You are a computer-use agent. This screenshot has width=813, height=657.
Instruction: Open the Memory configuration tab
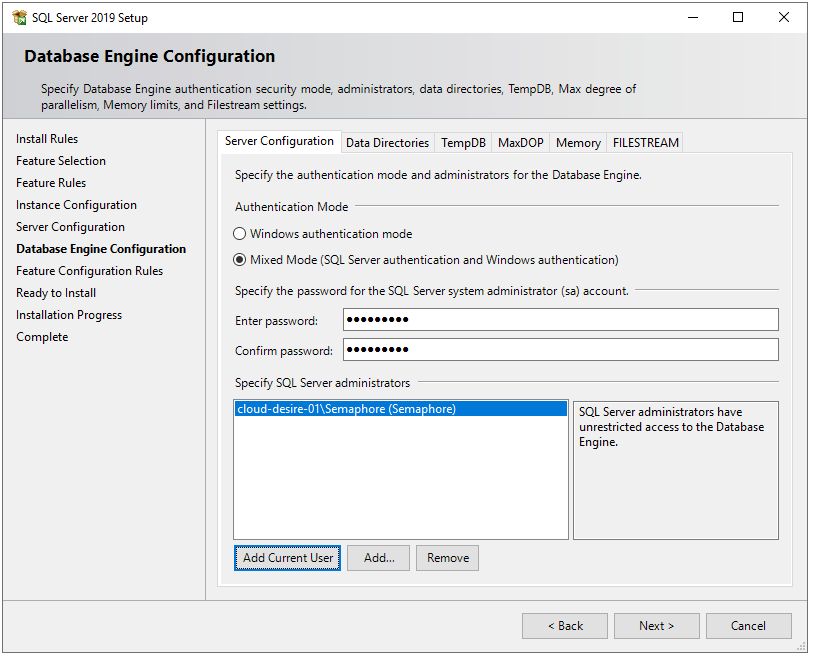pos(577,142)
